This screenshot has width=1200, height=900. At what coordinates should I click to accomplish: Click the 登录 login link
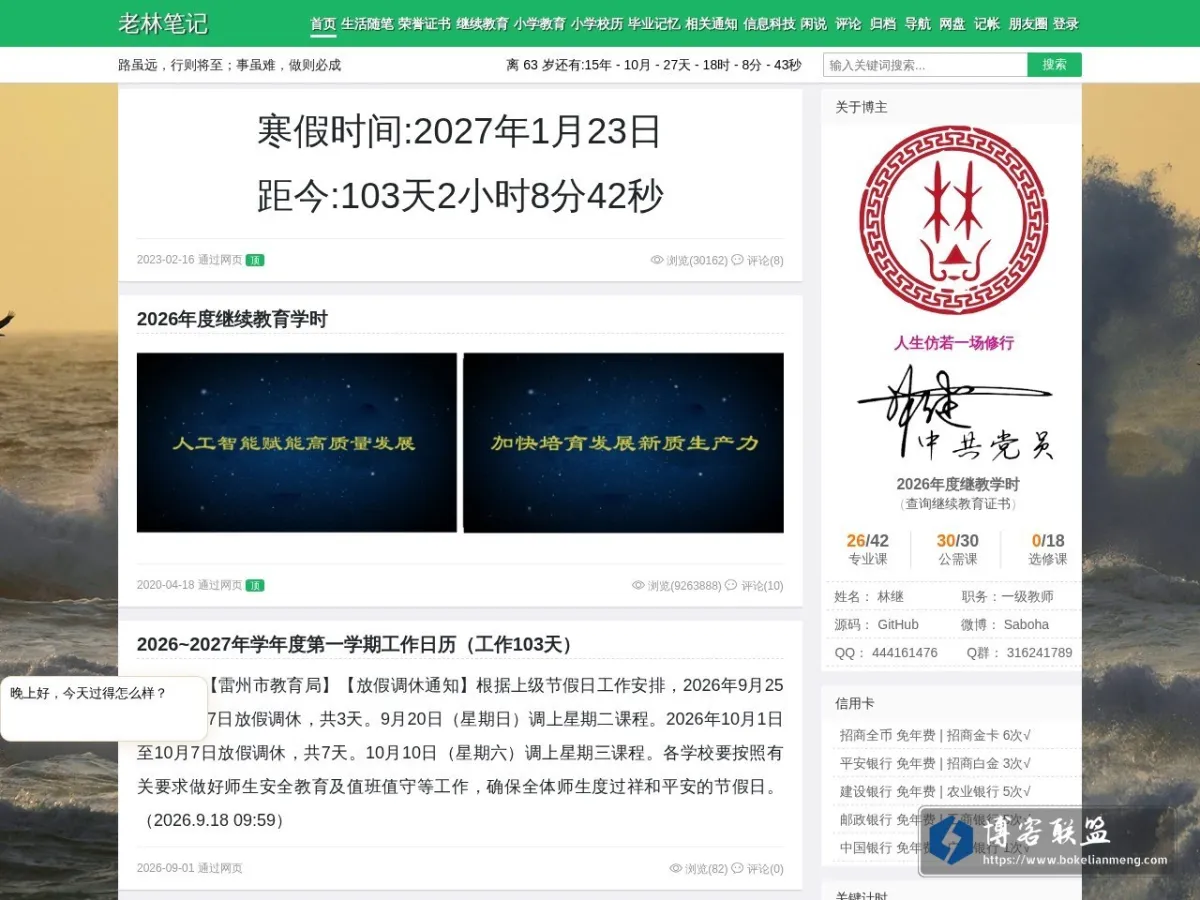(1066, 24)
